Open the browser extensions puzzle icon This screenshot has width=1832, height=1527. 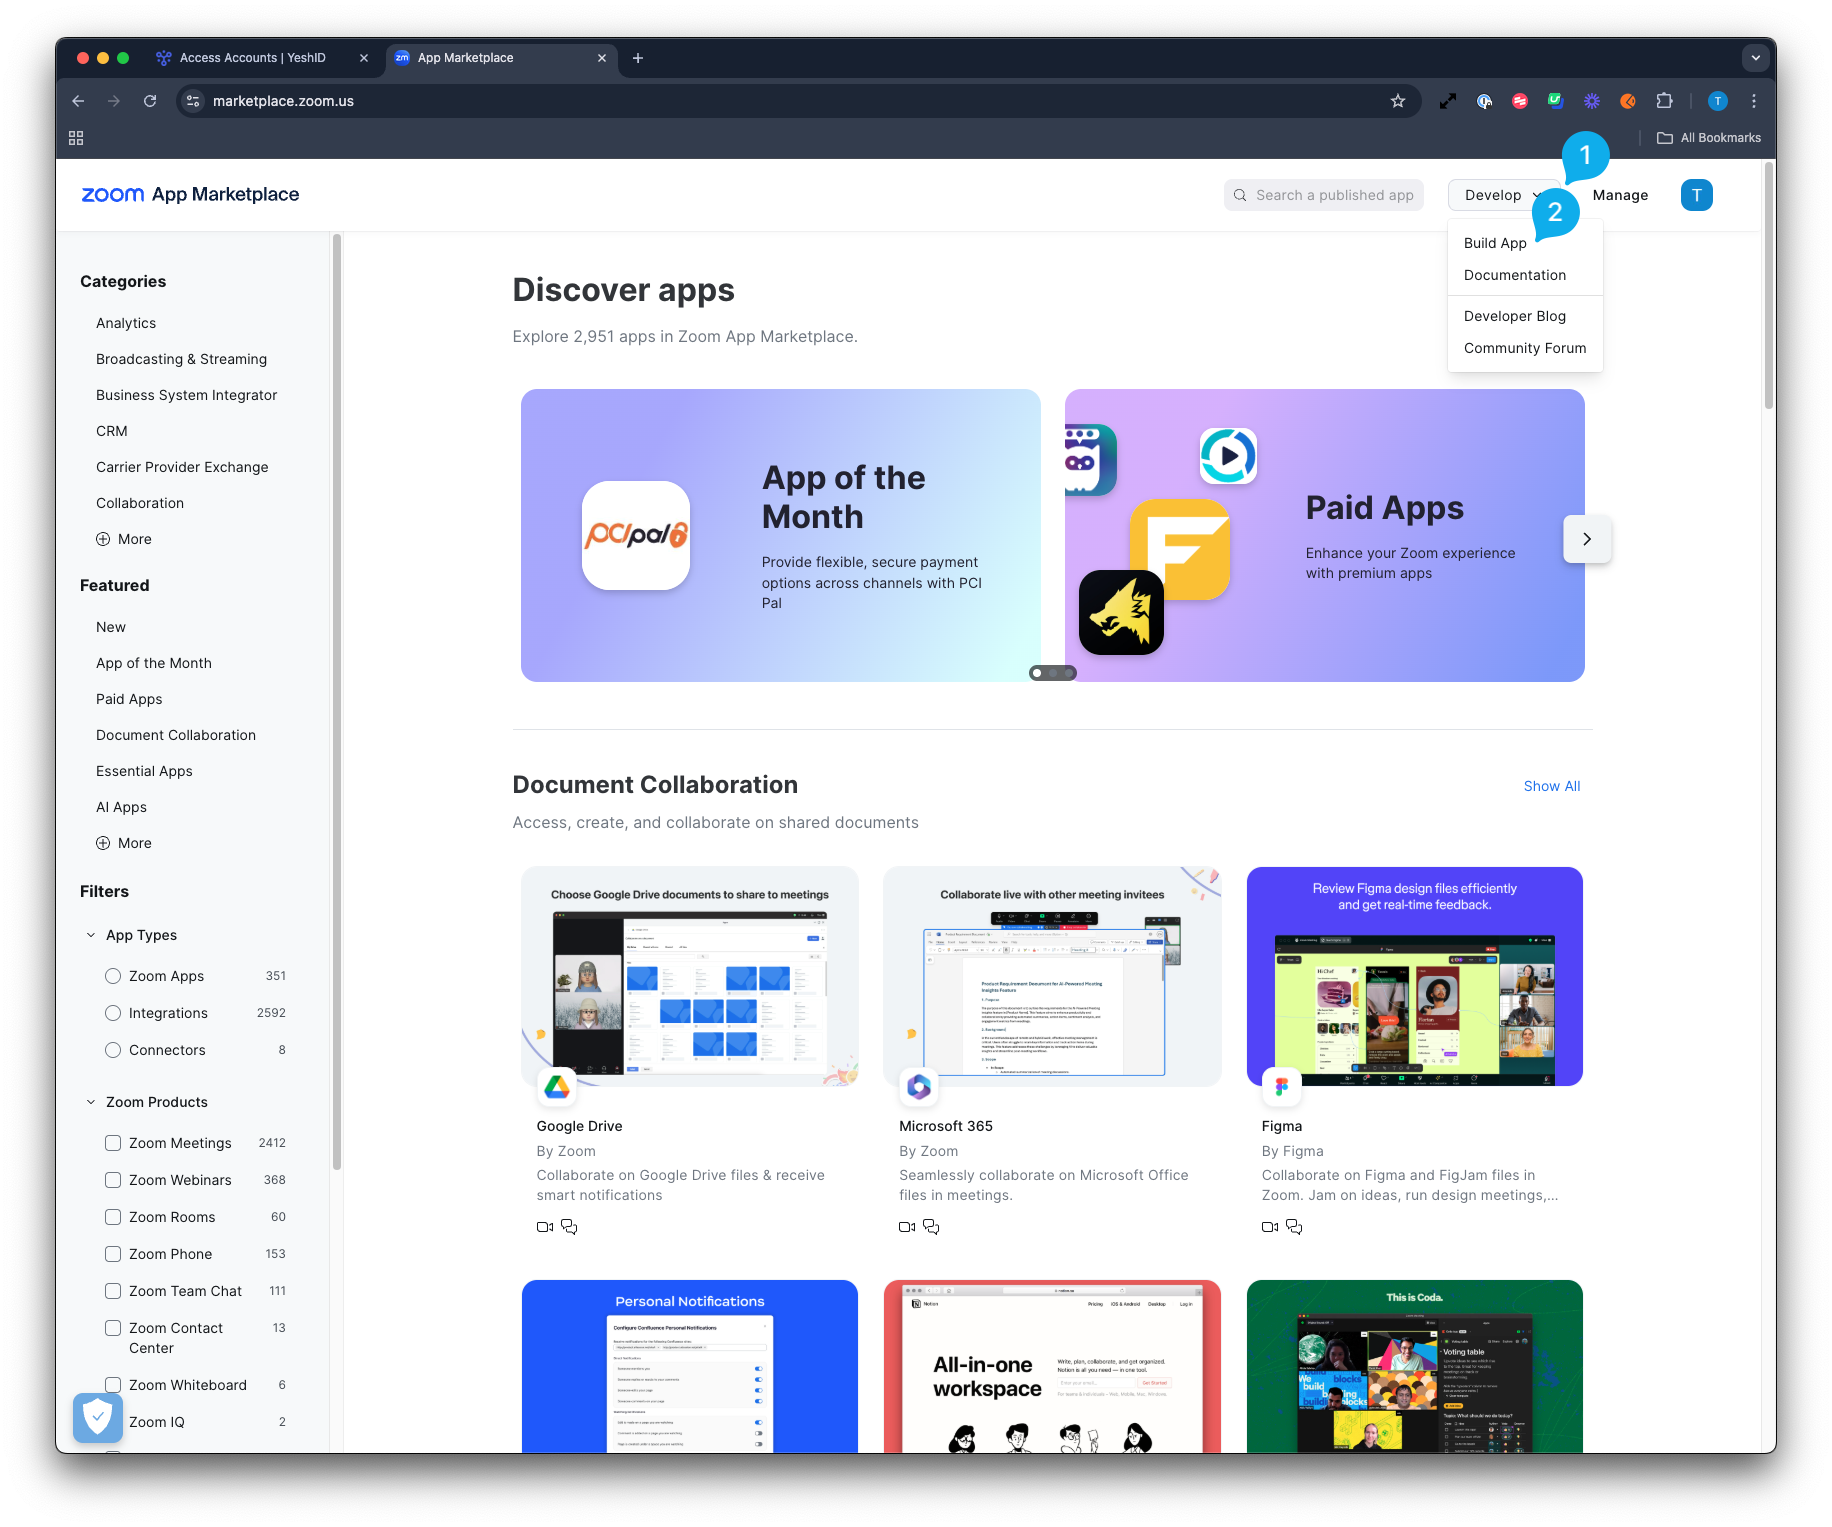coord(1664,101)
